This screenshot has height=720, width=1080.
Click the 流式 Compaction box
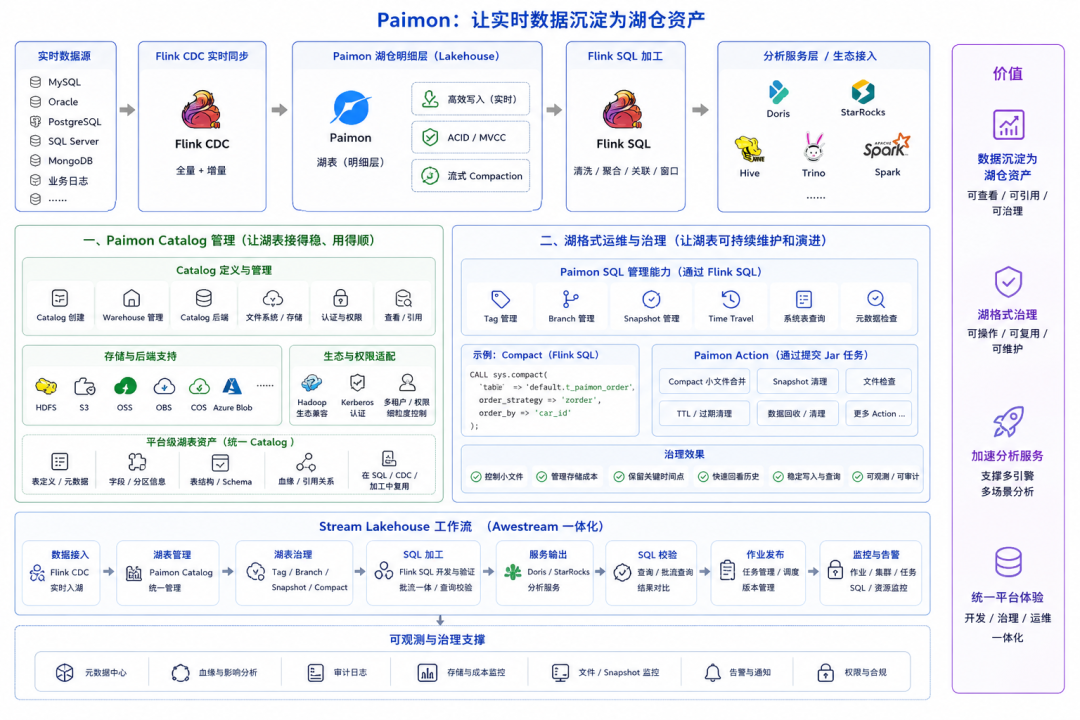pyautogui.click(x=470, y=176)
